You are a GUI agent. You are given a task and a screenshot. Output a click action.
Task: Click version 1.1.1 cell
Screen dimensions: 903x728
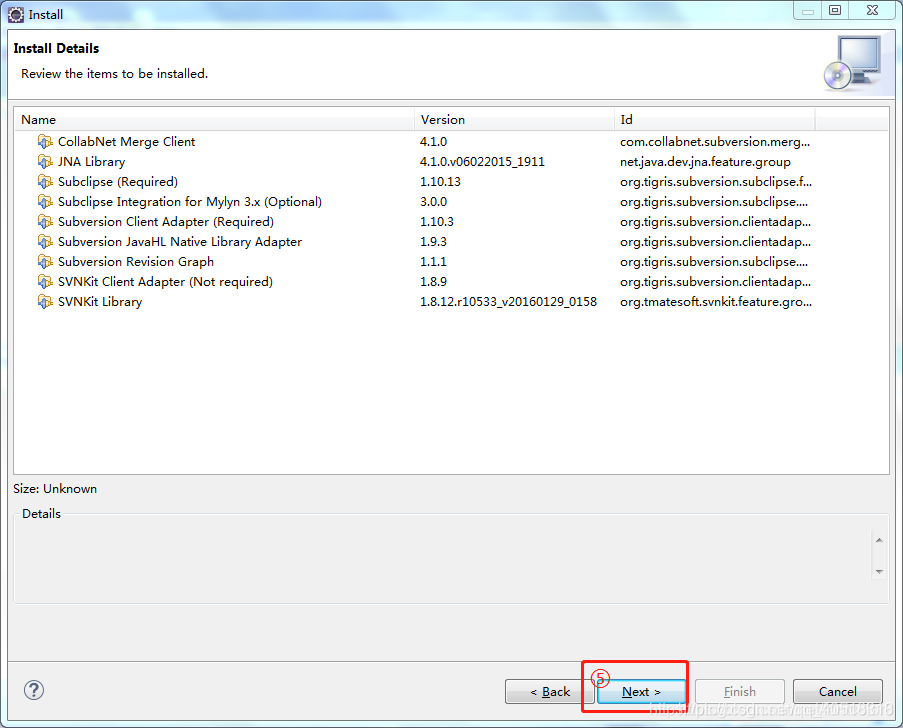coord(433,261)
